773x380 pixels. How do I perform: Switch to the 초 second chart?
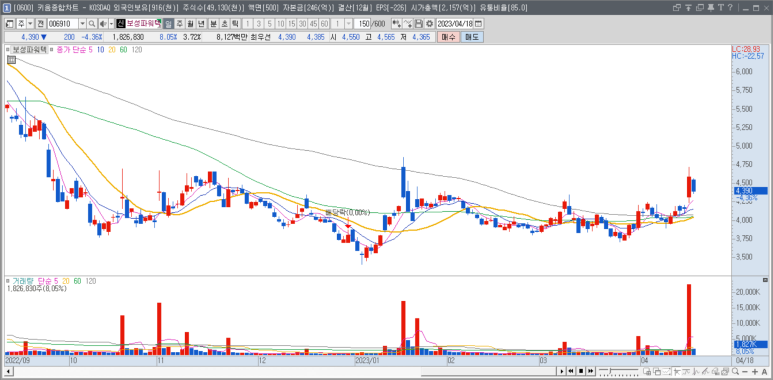pyautogui.click(x=224, y=24)
